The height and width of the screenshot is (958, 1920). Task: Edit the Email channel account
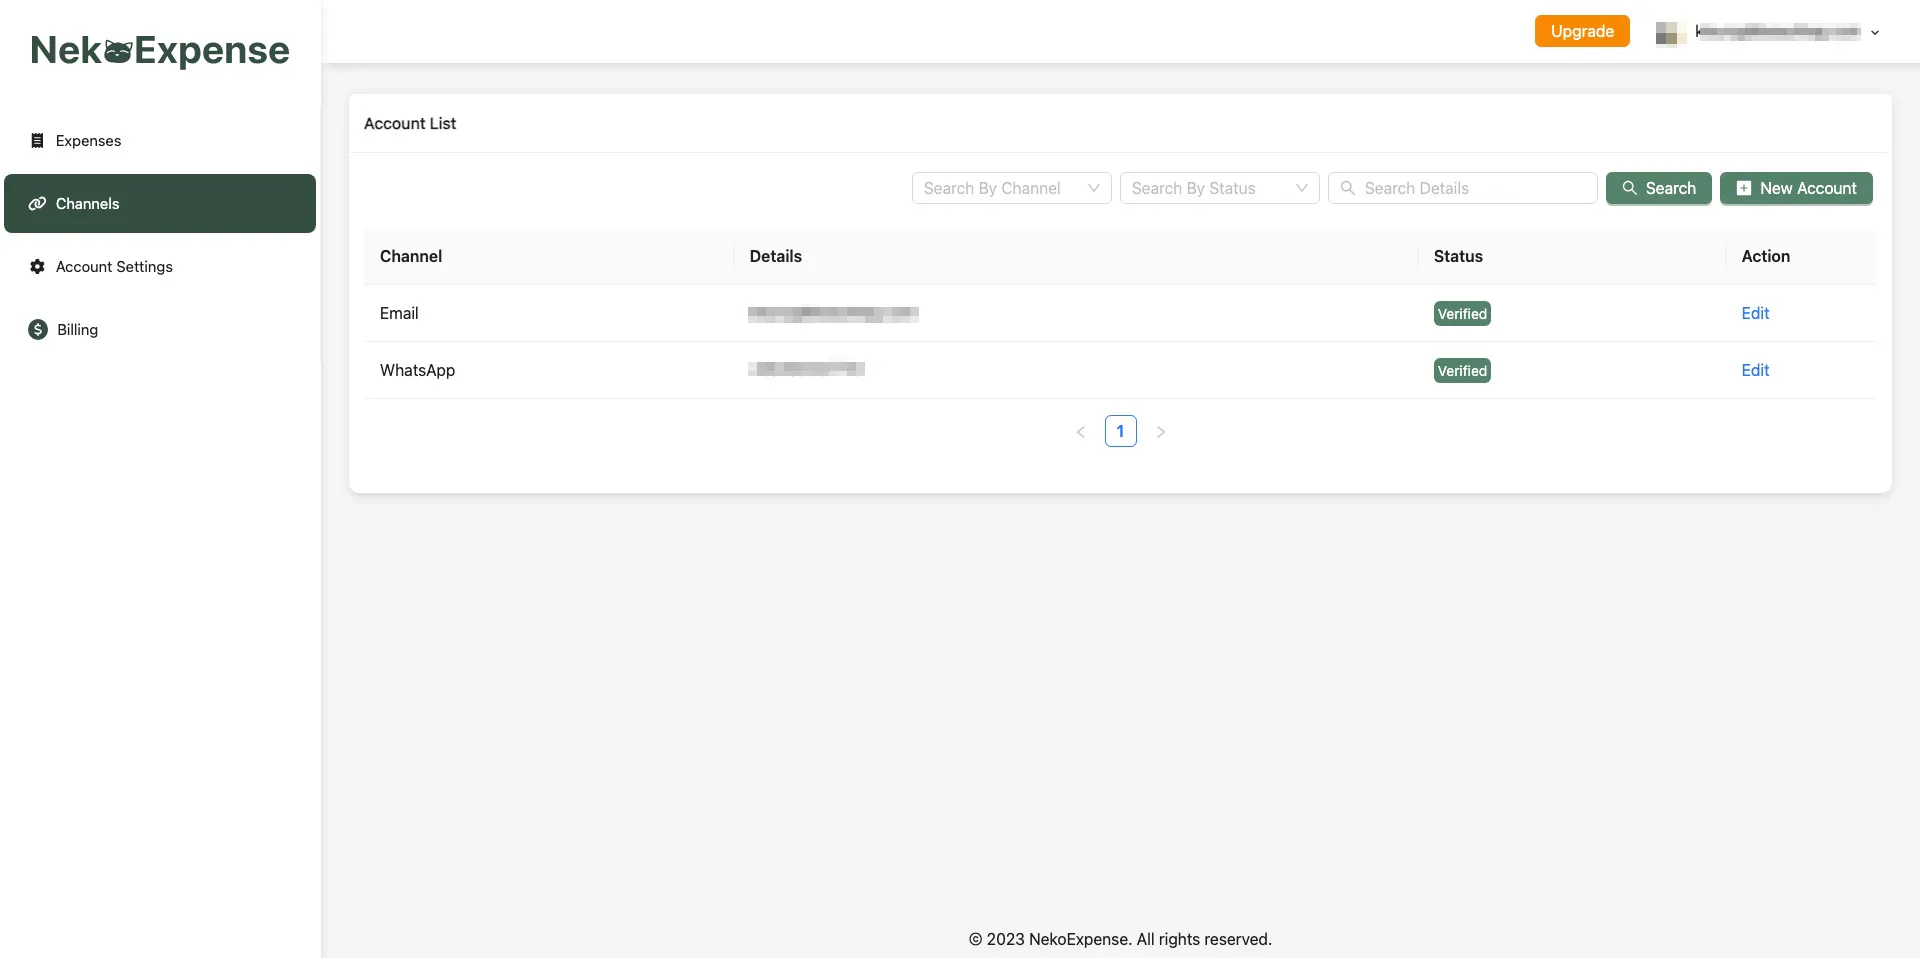pyautogui.click(x=1755, y=314)
